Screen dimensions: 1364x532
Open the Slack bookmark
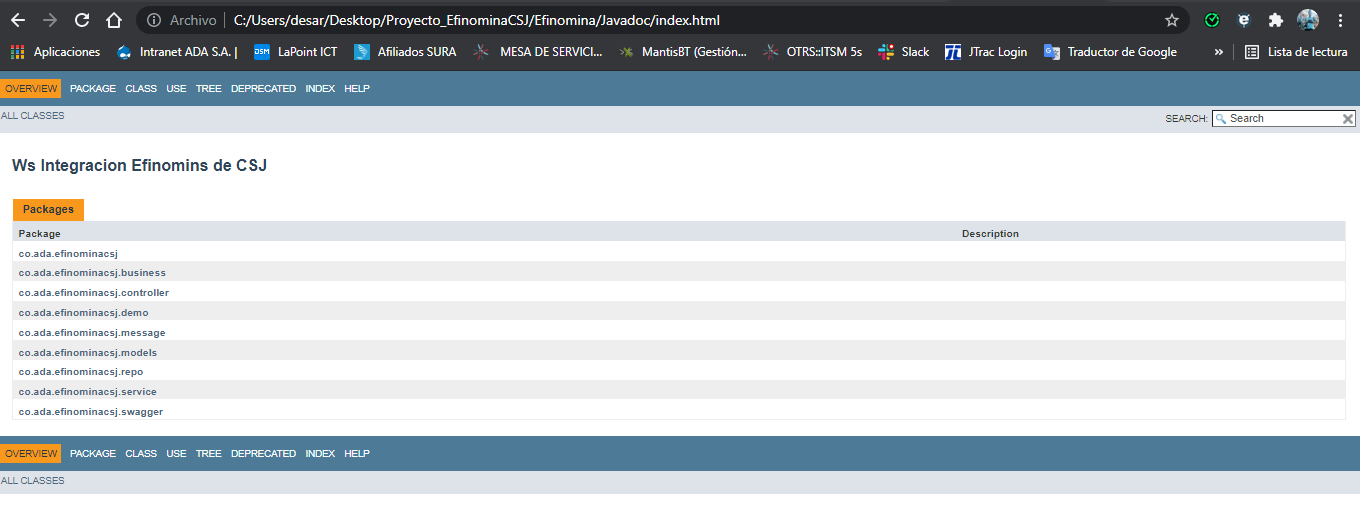903,52
